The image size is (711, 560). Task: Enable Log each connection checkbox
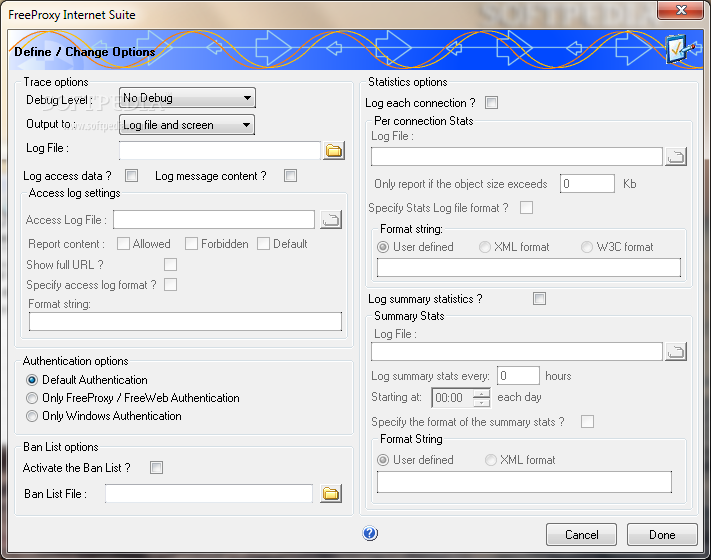[x=492, y=102]
